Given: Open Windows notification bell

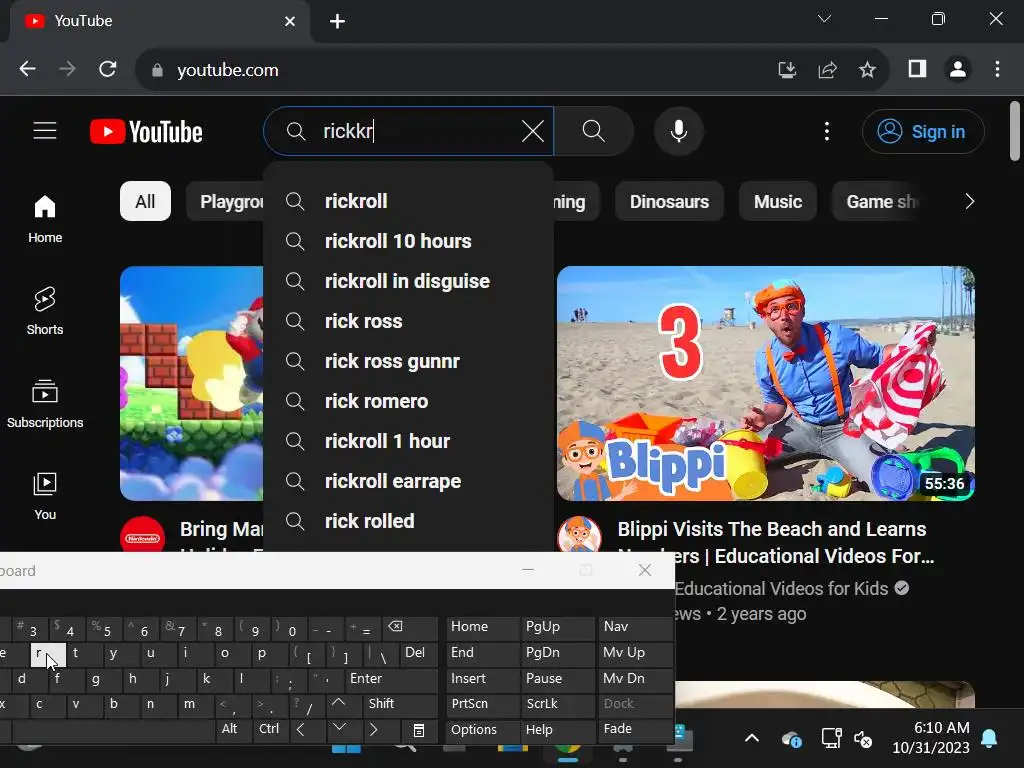Looking at the screenshot, I should coord(989,739).
